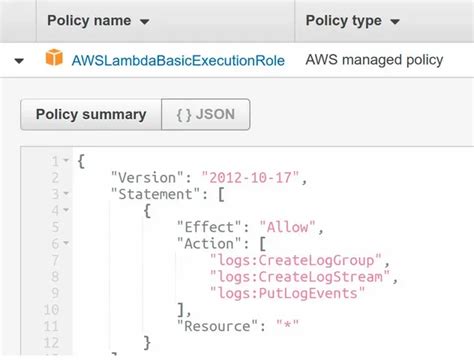Image resolution: width=474 pixels, height=360 pixels.
Task: Switch to the {} JSON tab
Action: click(206, 114)
